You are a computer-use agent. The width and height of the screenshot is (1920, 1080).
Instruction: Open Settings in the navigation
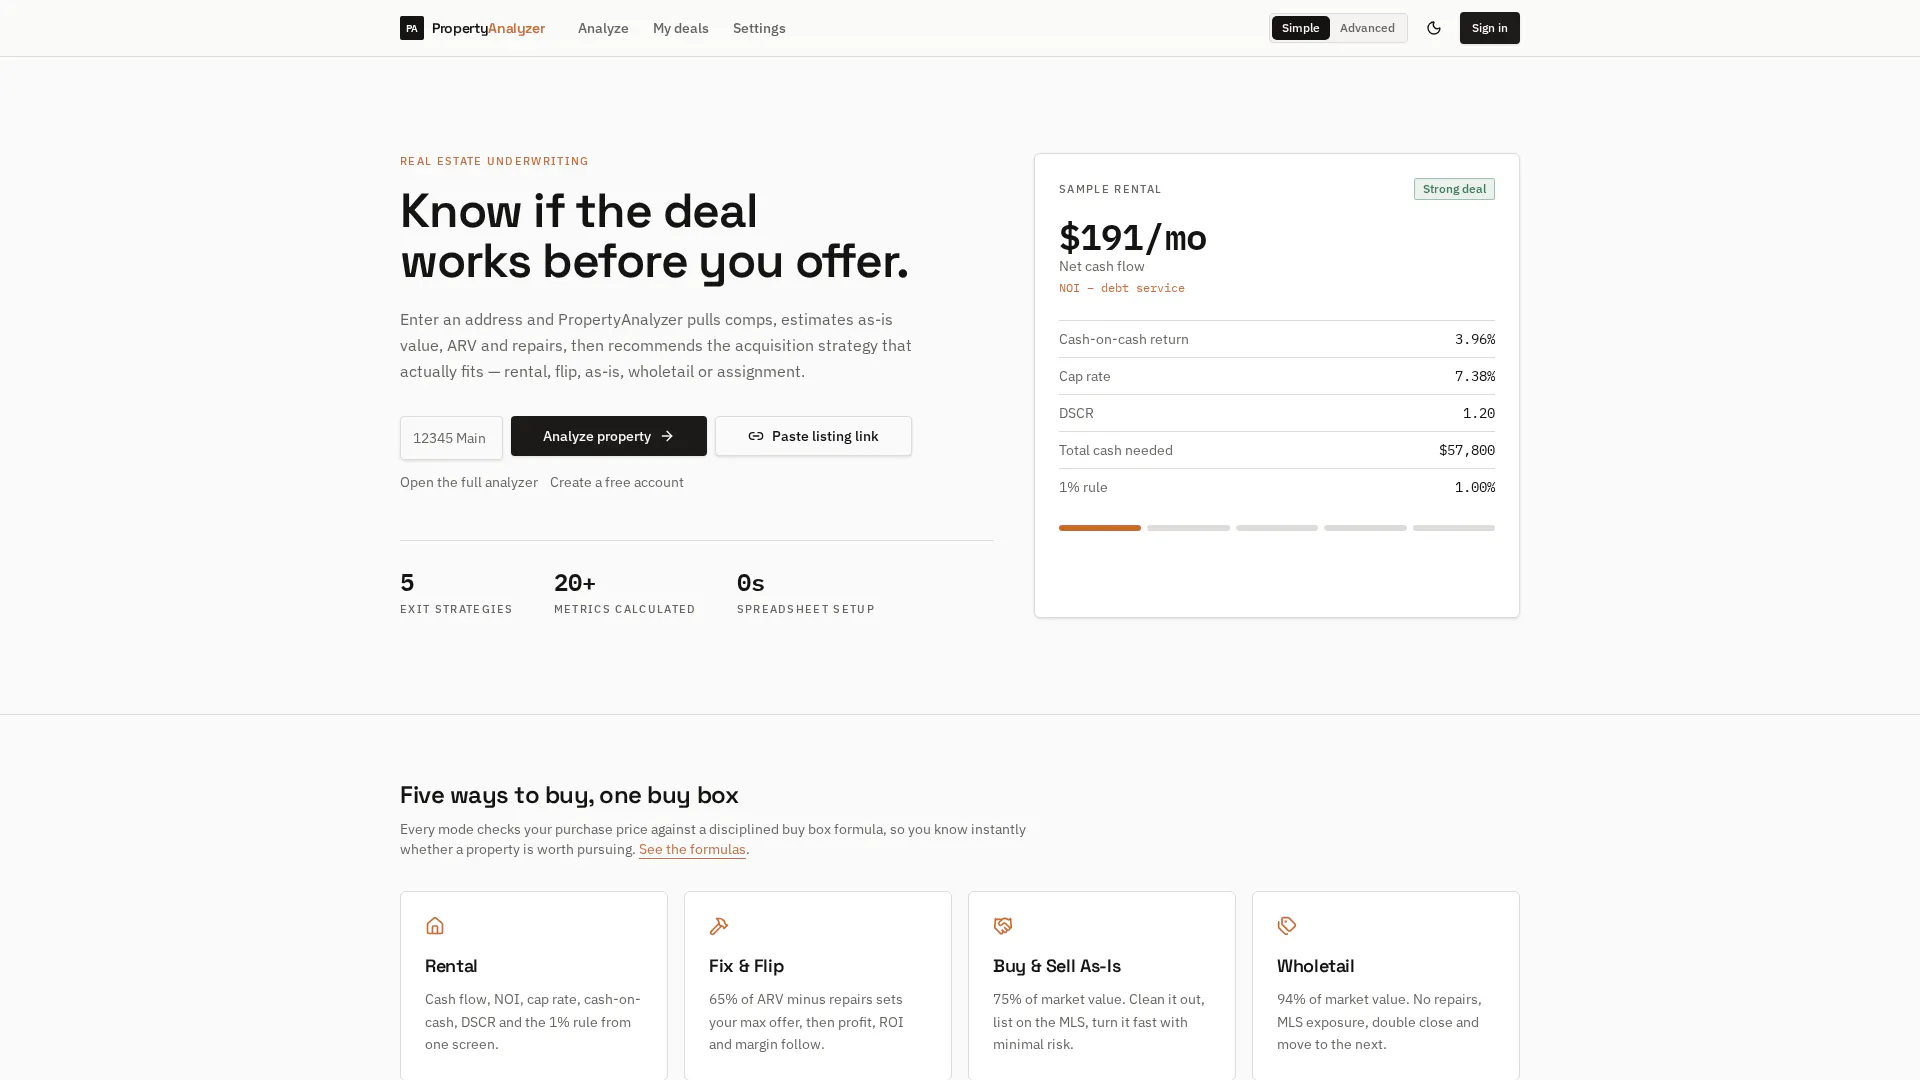coord(759,28)
